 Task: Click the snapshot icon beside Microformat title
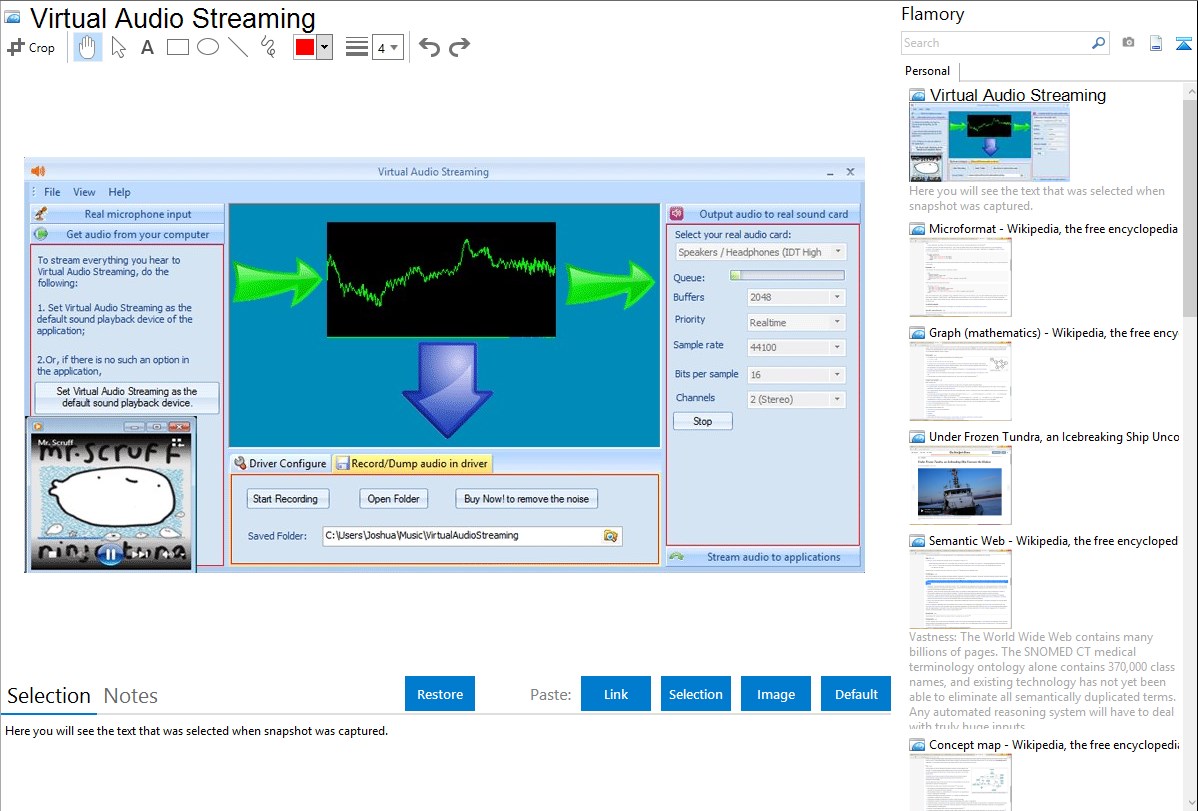point(917,229)
